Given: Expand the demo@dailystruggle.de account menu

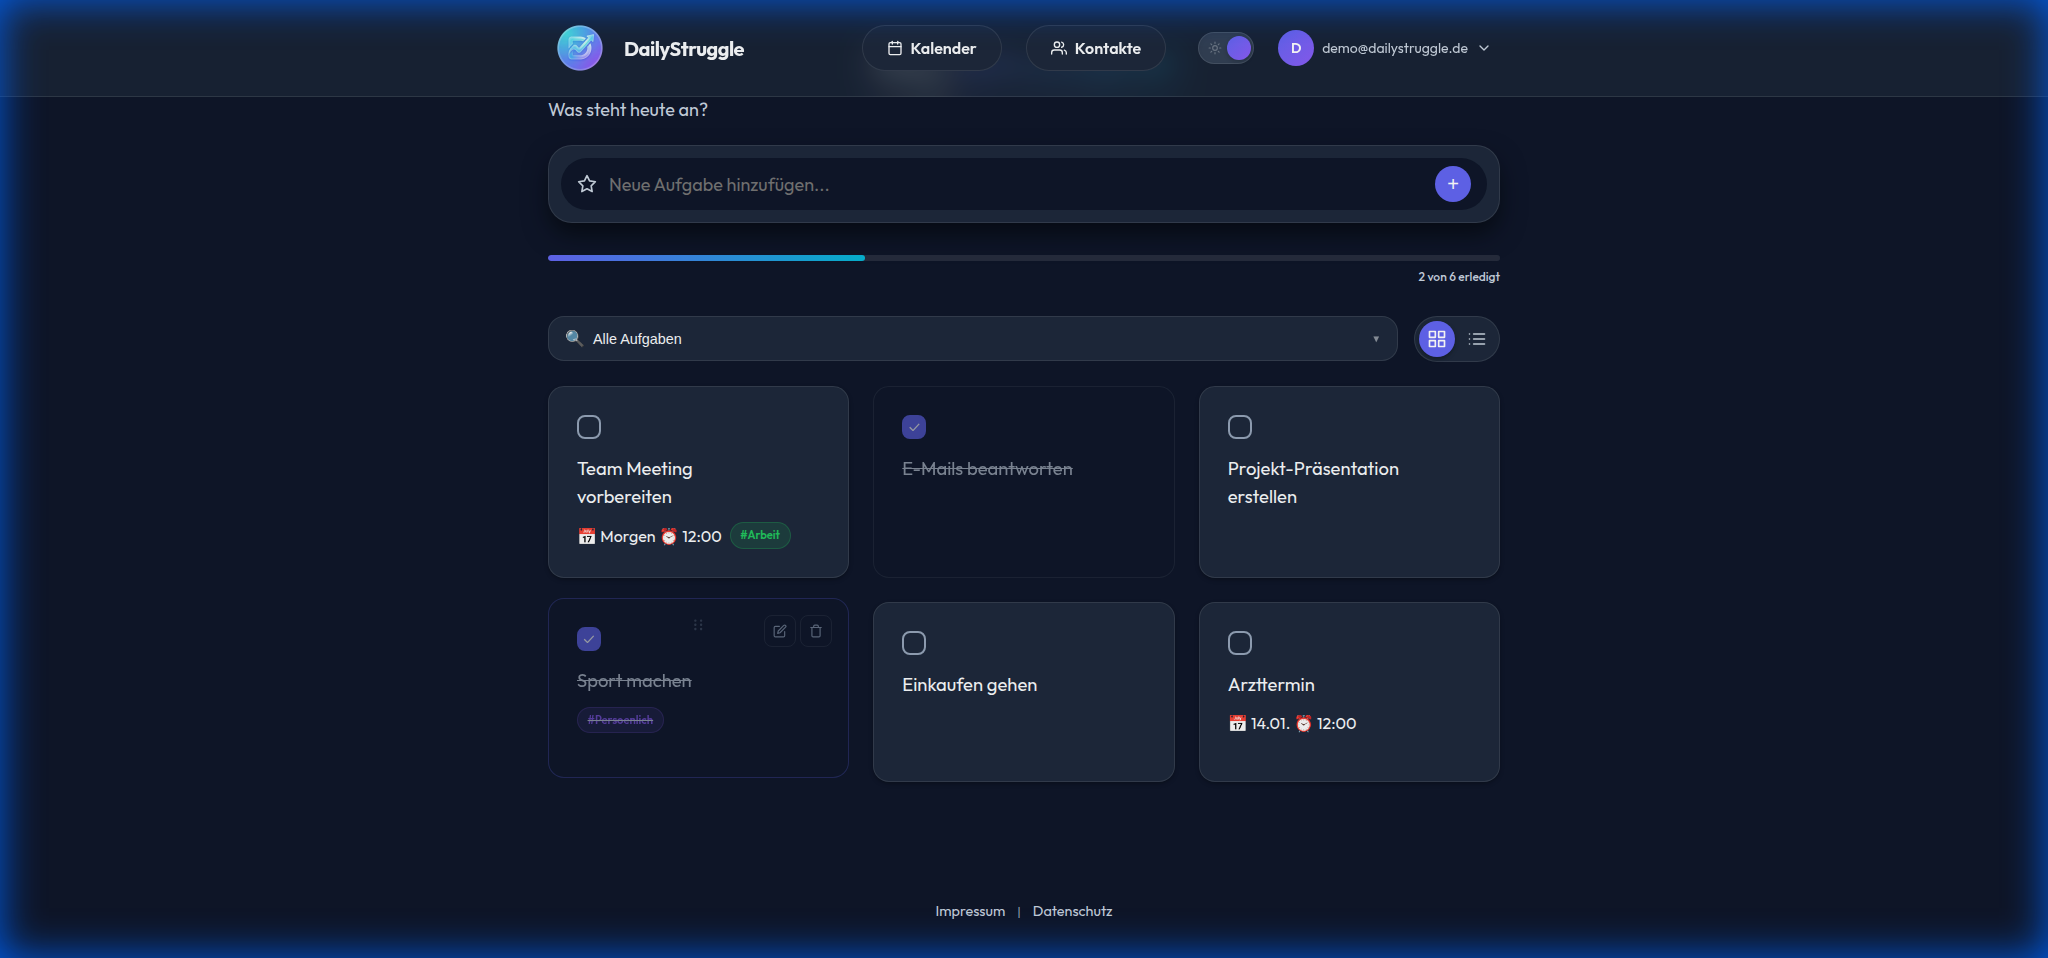Looking at the screenshot, I should [x=1396, y=47].
